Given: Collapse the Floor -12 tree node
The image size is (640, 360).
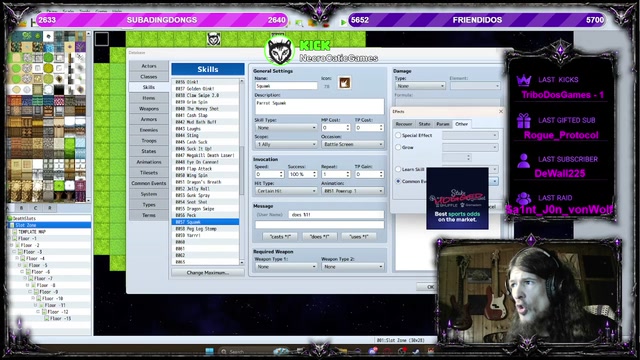Looking at the screenshot, I should [x=38, y=312].
